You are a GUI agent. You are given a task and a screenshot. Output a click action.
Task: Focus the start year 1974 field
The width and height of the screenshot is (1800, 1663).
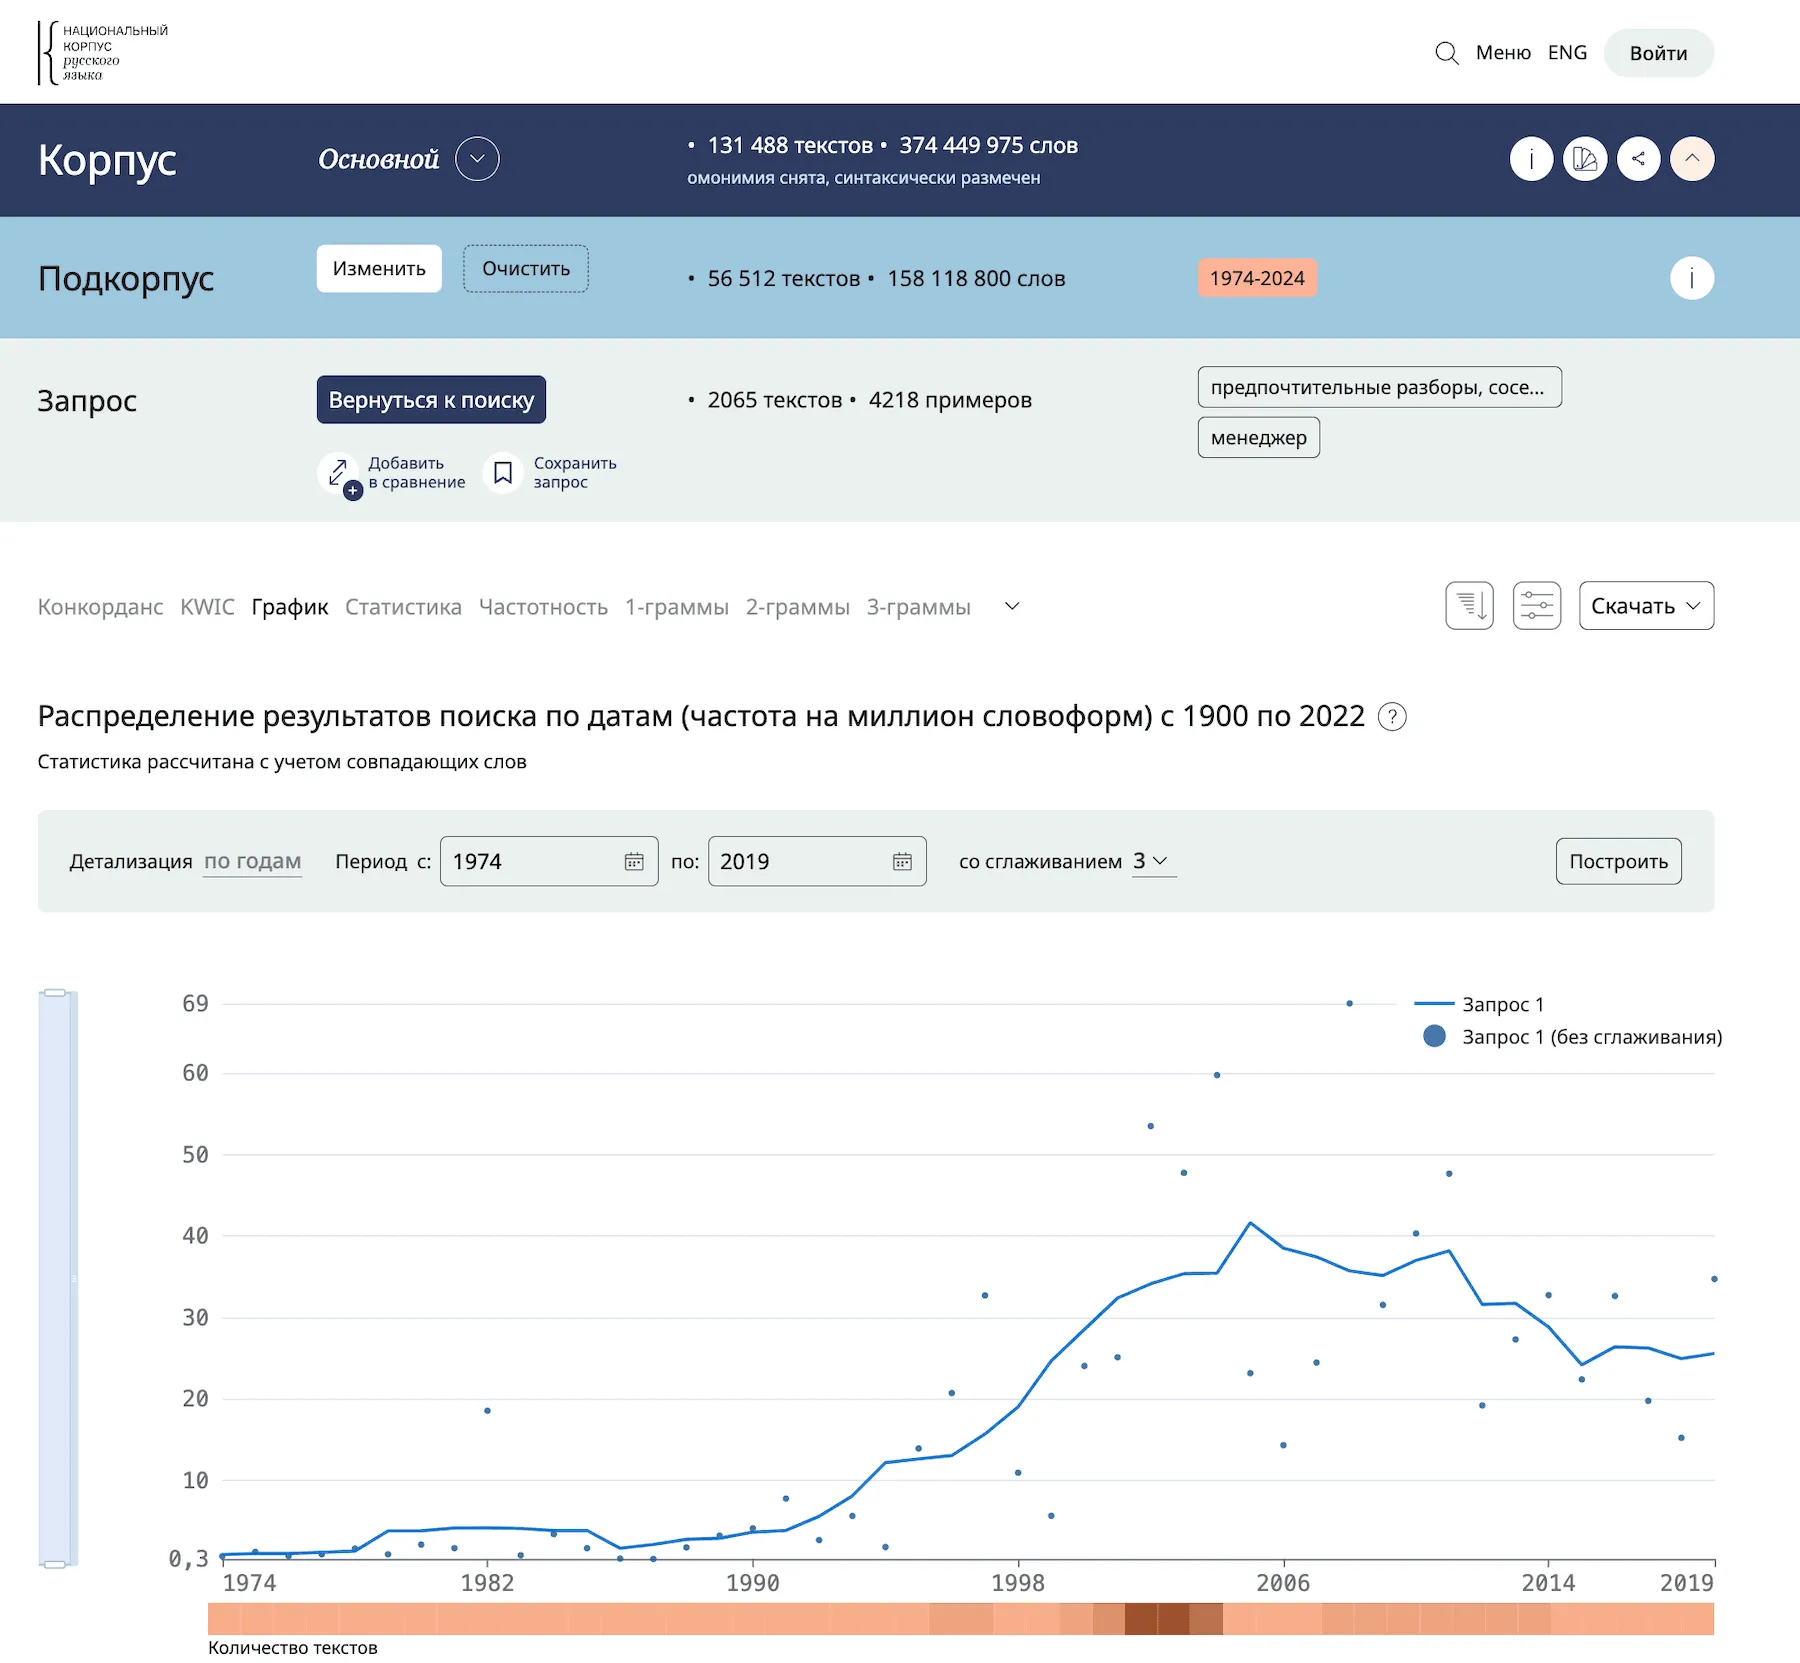549,862
